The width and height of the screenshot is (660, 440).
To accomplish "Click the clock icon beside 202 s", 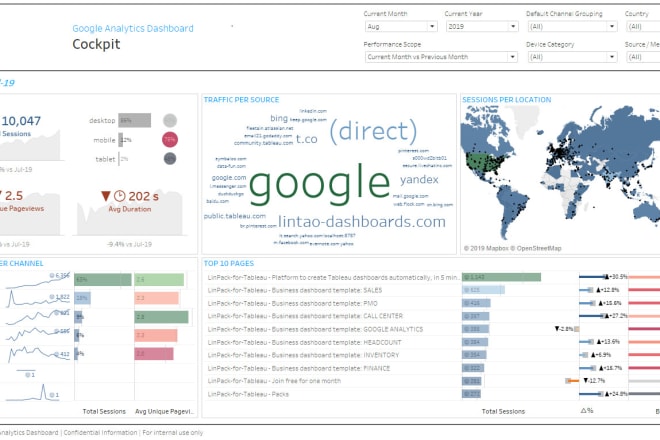I will click(120, 196).
